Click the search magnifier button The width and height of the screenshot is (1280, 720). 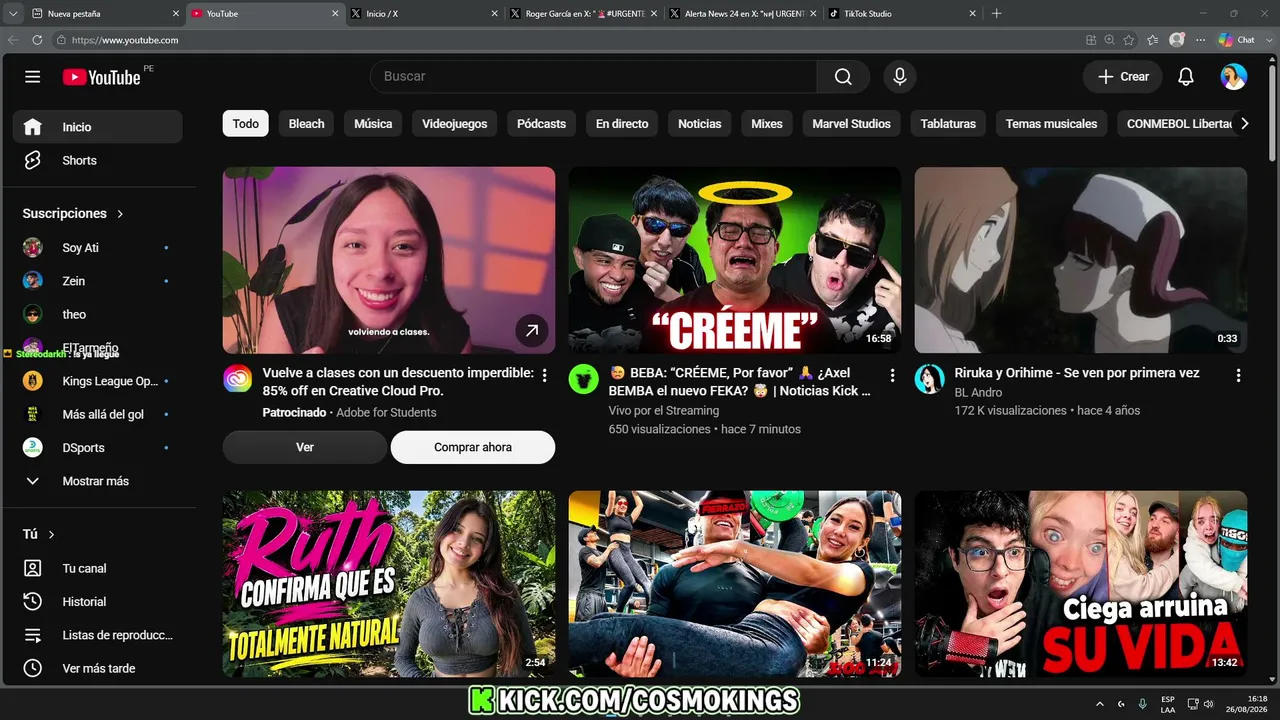tap(843, 77)
